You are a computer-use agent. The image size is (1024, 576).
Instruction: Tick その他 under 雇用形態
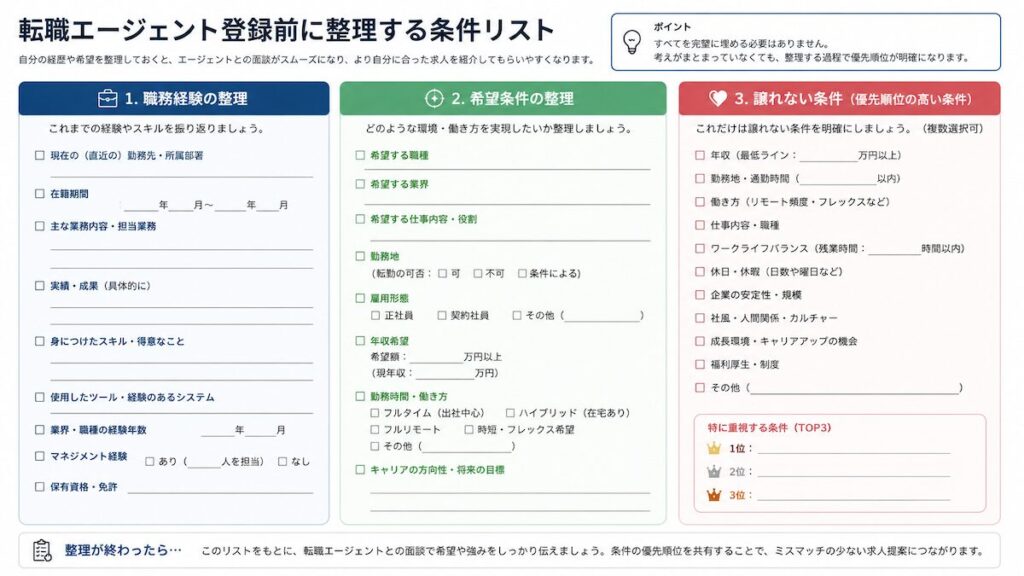point(517,315)
